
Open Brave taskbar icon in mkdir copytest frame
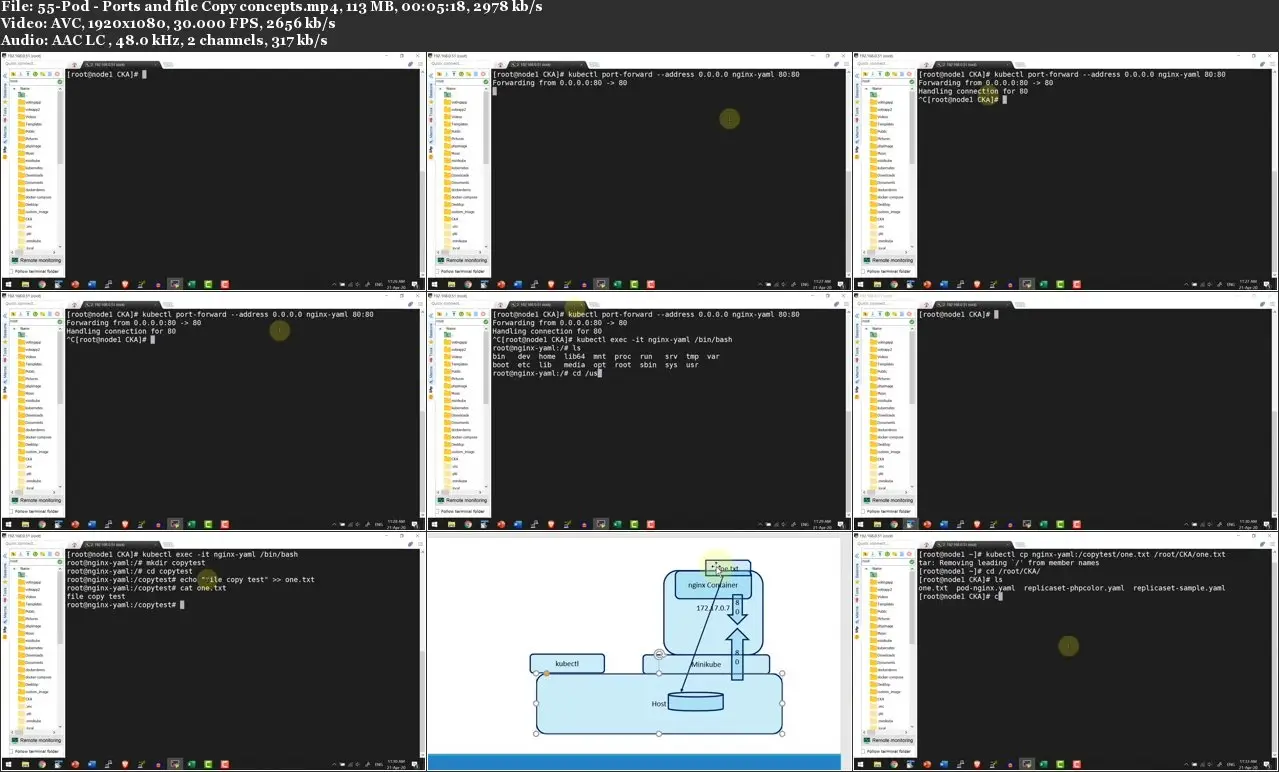(125, 765)
